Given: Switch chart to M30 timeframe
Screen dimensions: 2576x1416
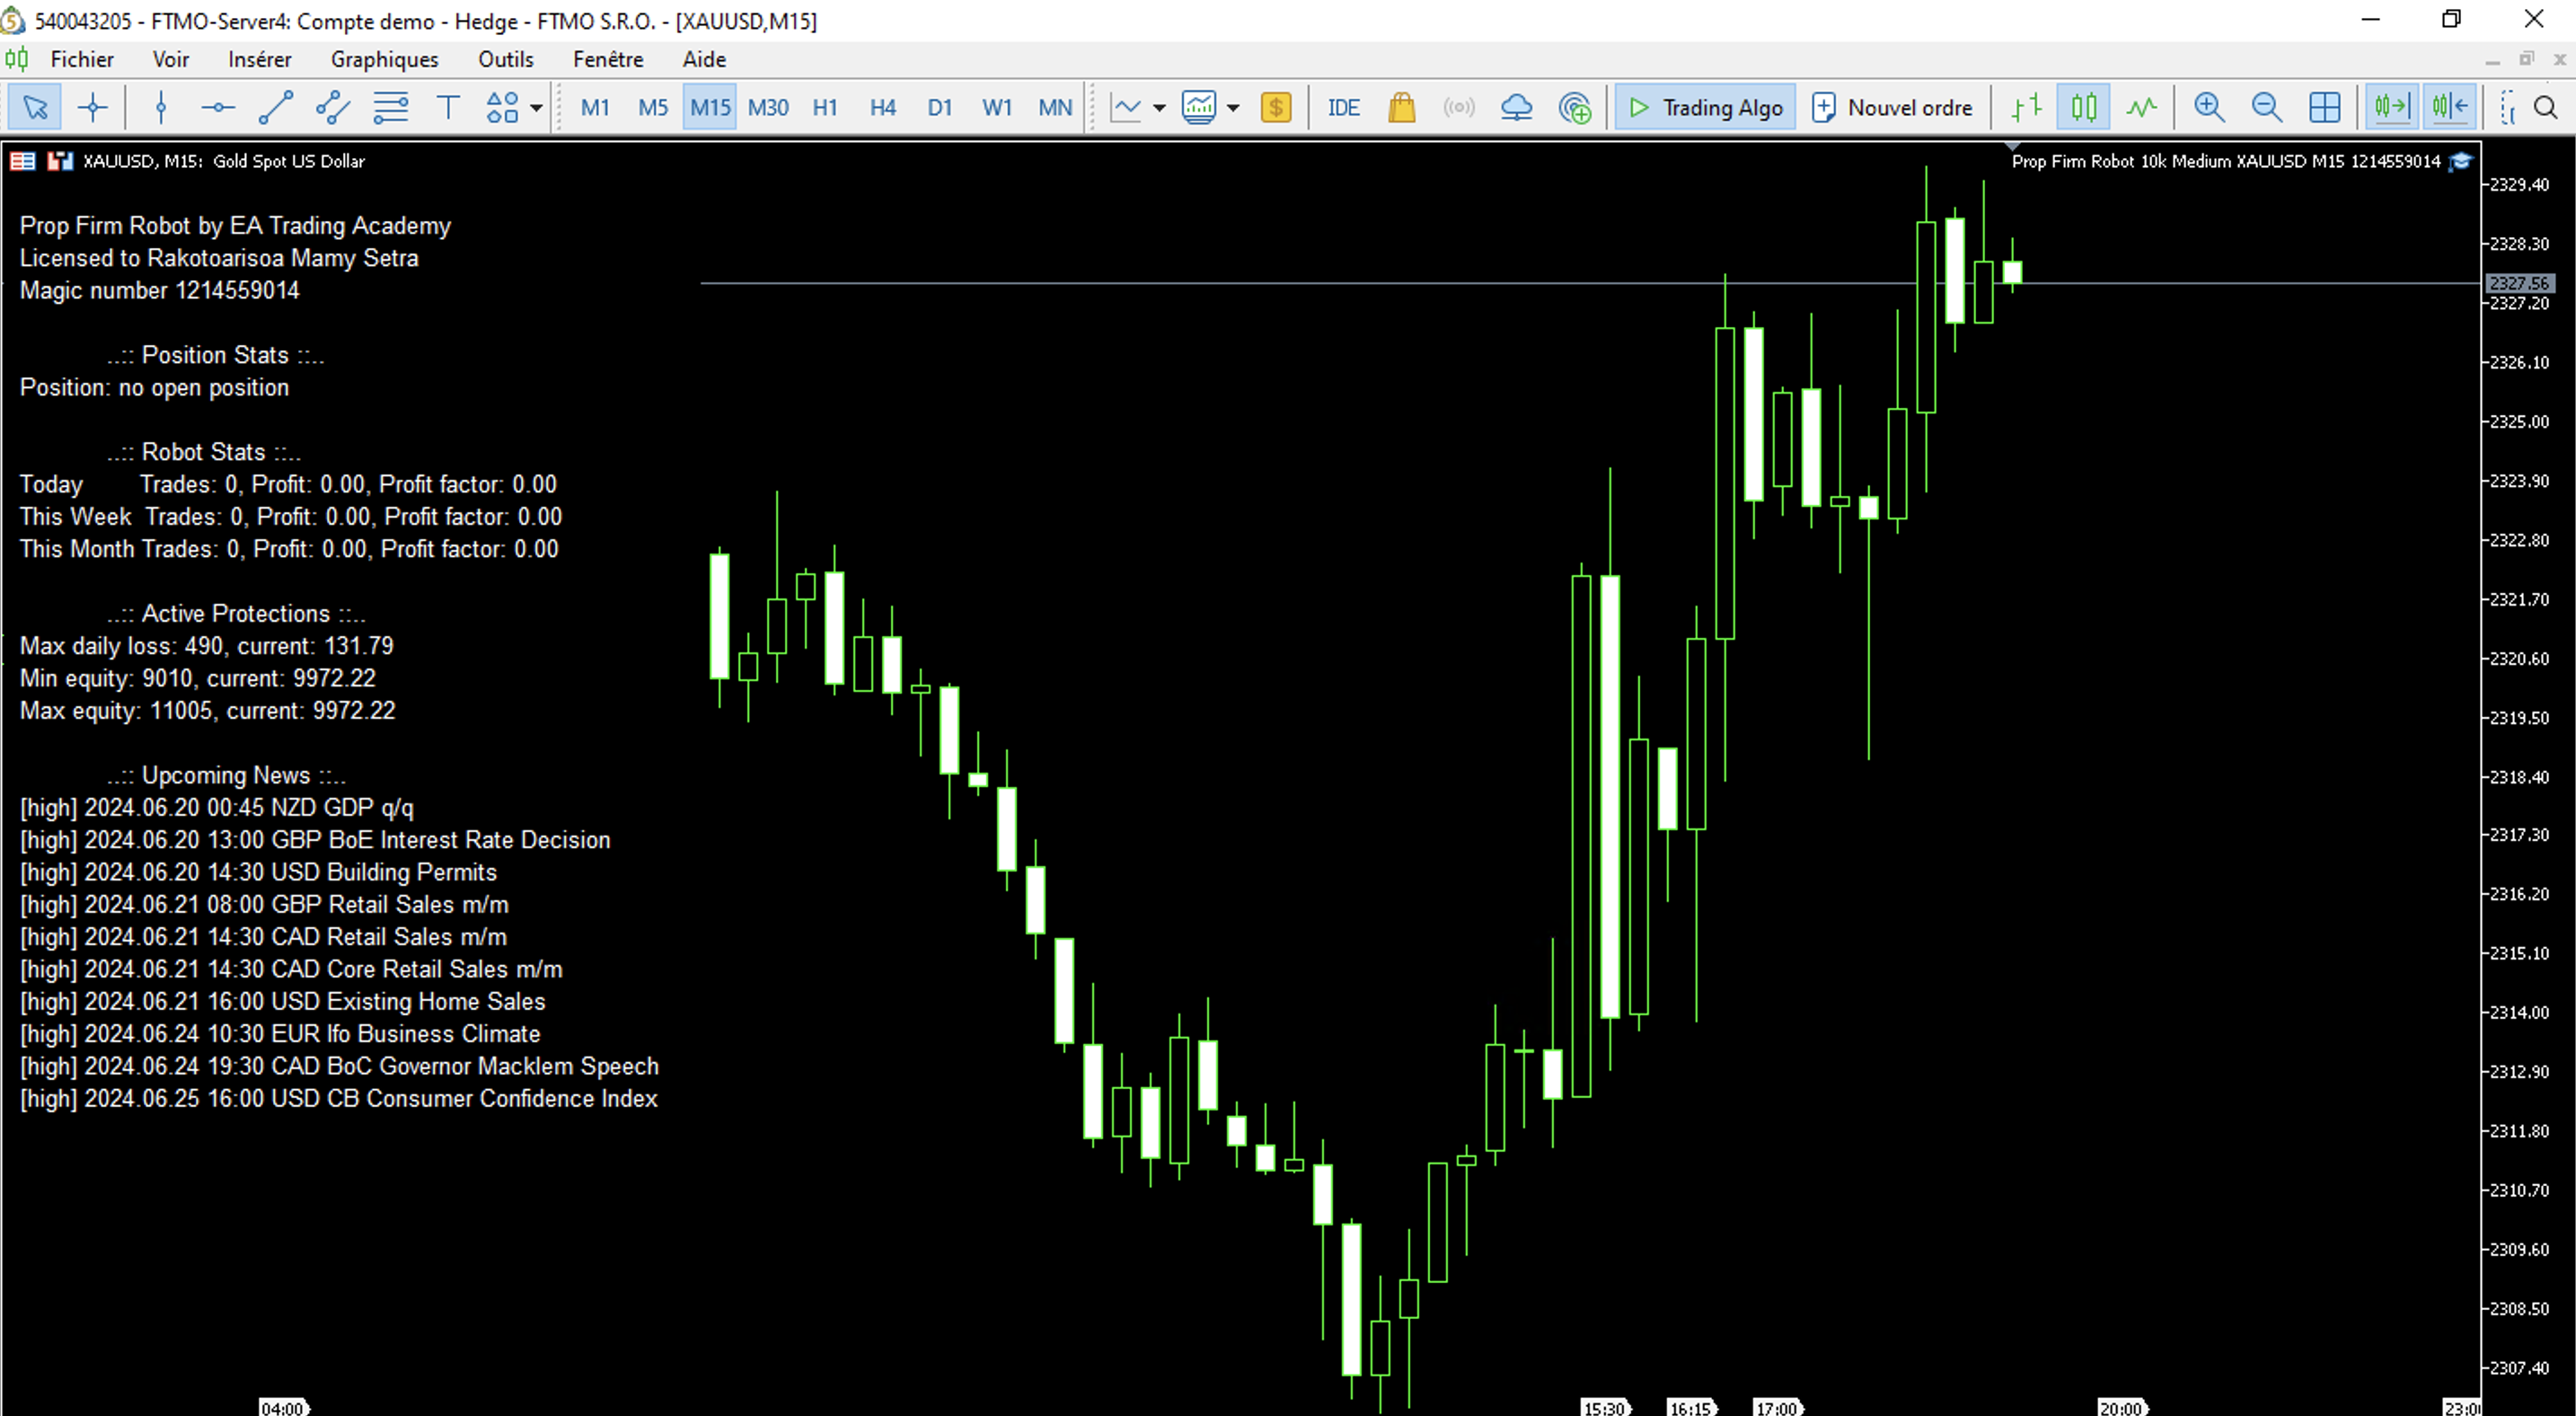Looking at the screenshot, I should pyautogui.click(x=768, y=107).
